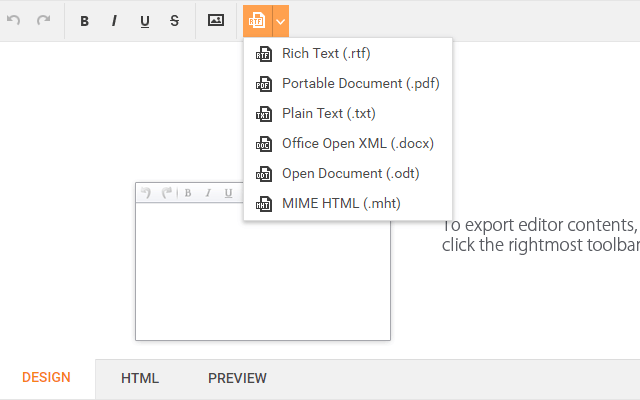Click the PDF file icon in menu
Viewport: 640px width, 400px height.
tap(264, 84)
